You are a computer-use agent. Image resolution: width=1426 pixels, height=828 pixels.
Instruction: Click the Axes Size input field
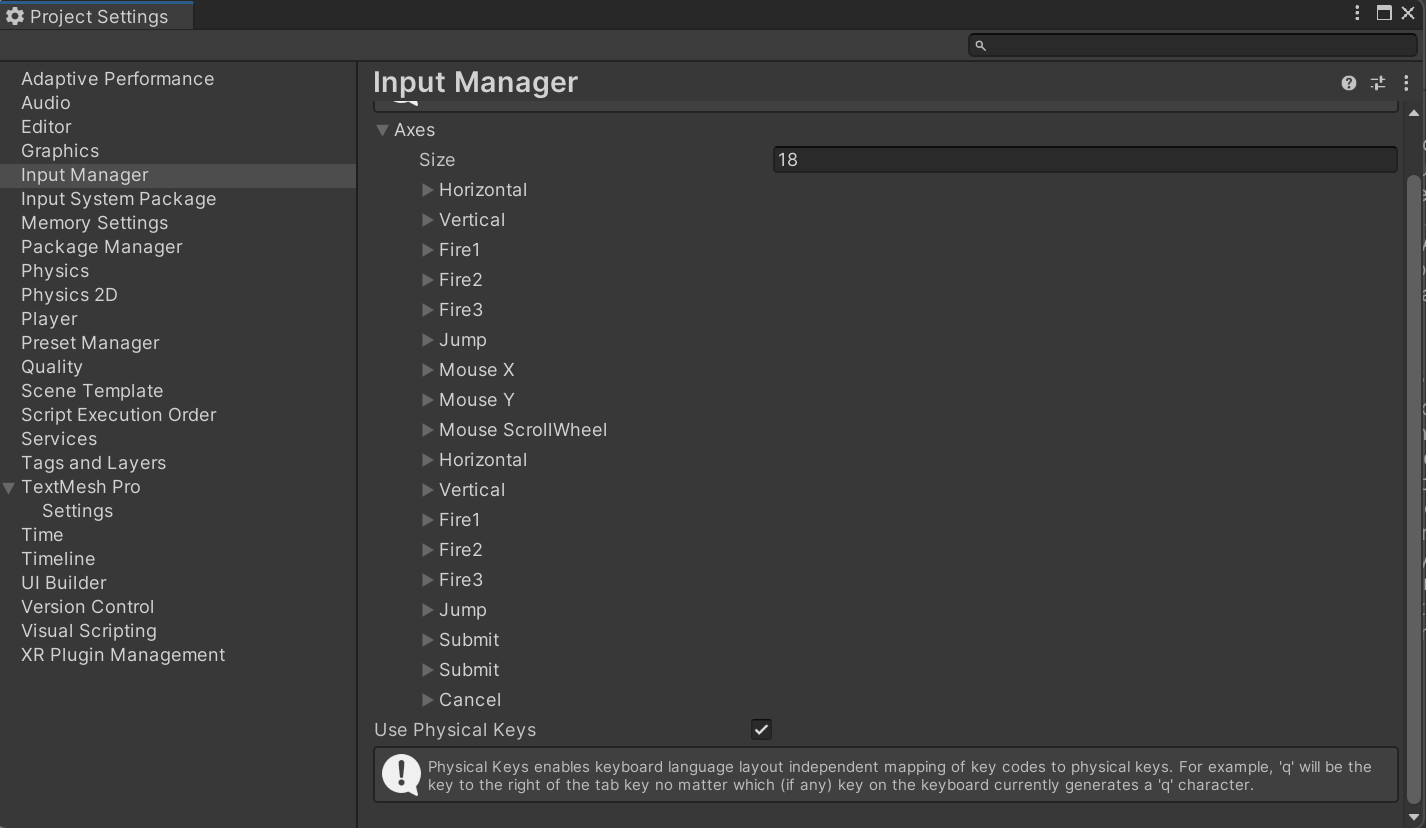(x=1085, y=160)
